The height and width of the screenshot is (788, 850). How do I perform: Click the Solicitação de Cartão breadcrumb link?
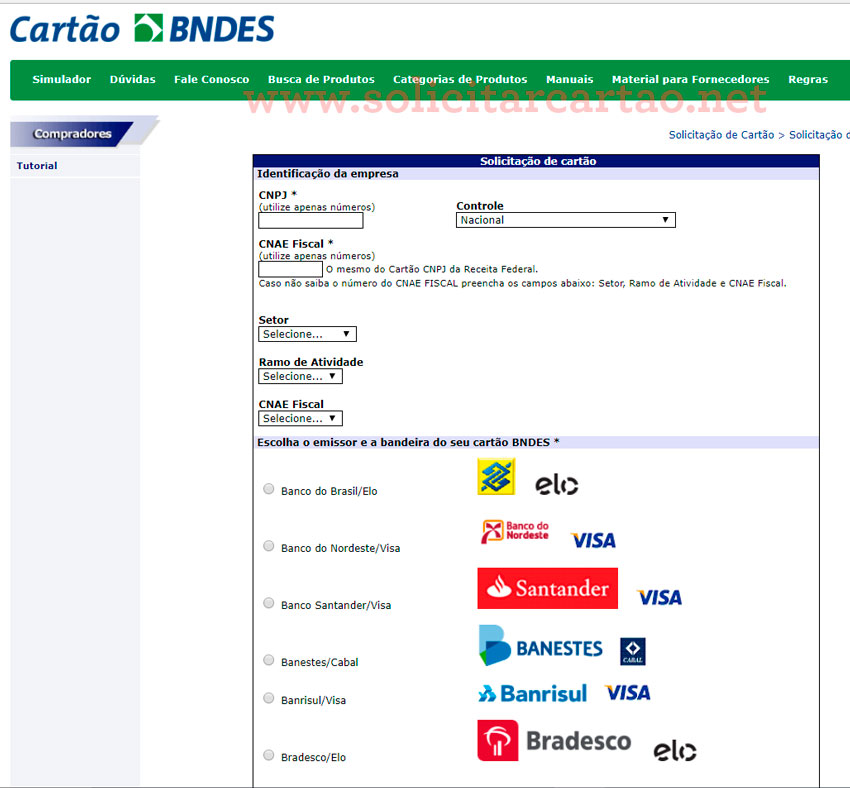pyautogui.click(x=721, y=135)
